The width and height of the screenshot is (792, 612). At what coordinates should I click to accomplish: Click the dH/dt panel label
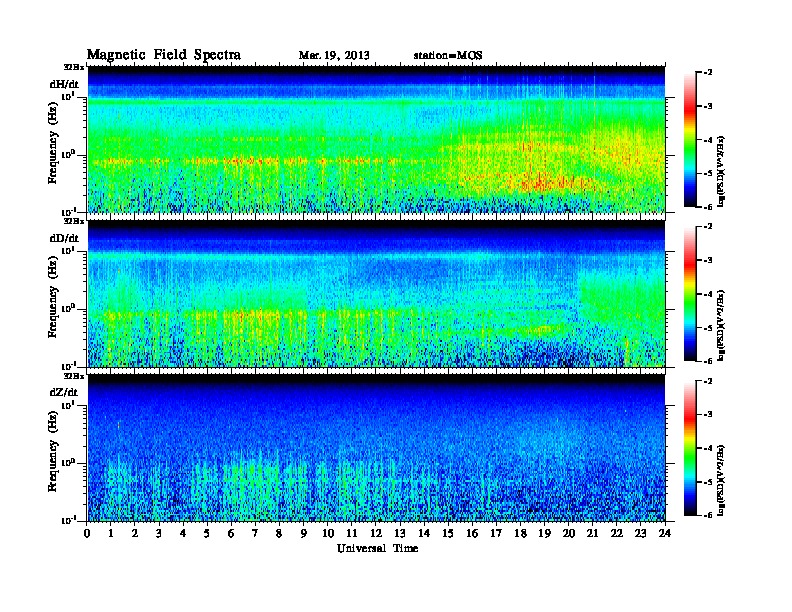64,84
